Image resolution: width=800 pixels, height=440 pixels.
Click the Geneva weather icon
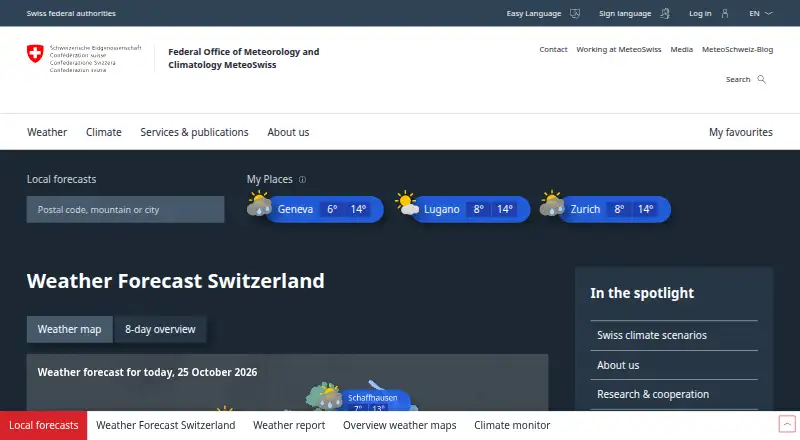259,204
